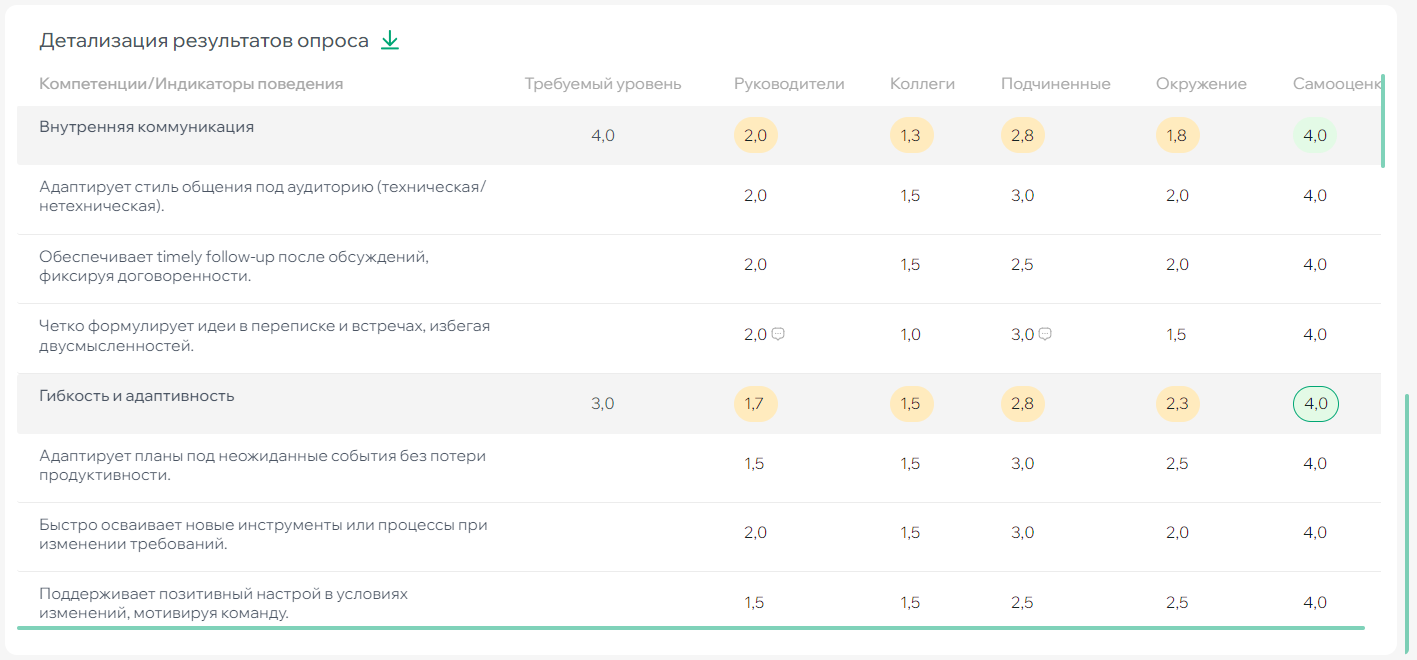1417x660 pixels.
Task: Click the 1,8 Окружение badge
Action: (1177, 134)
